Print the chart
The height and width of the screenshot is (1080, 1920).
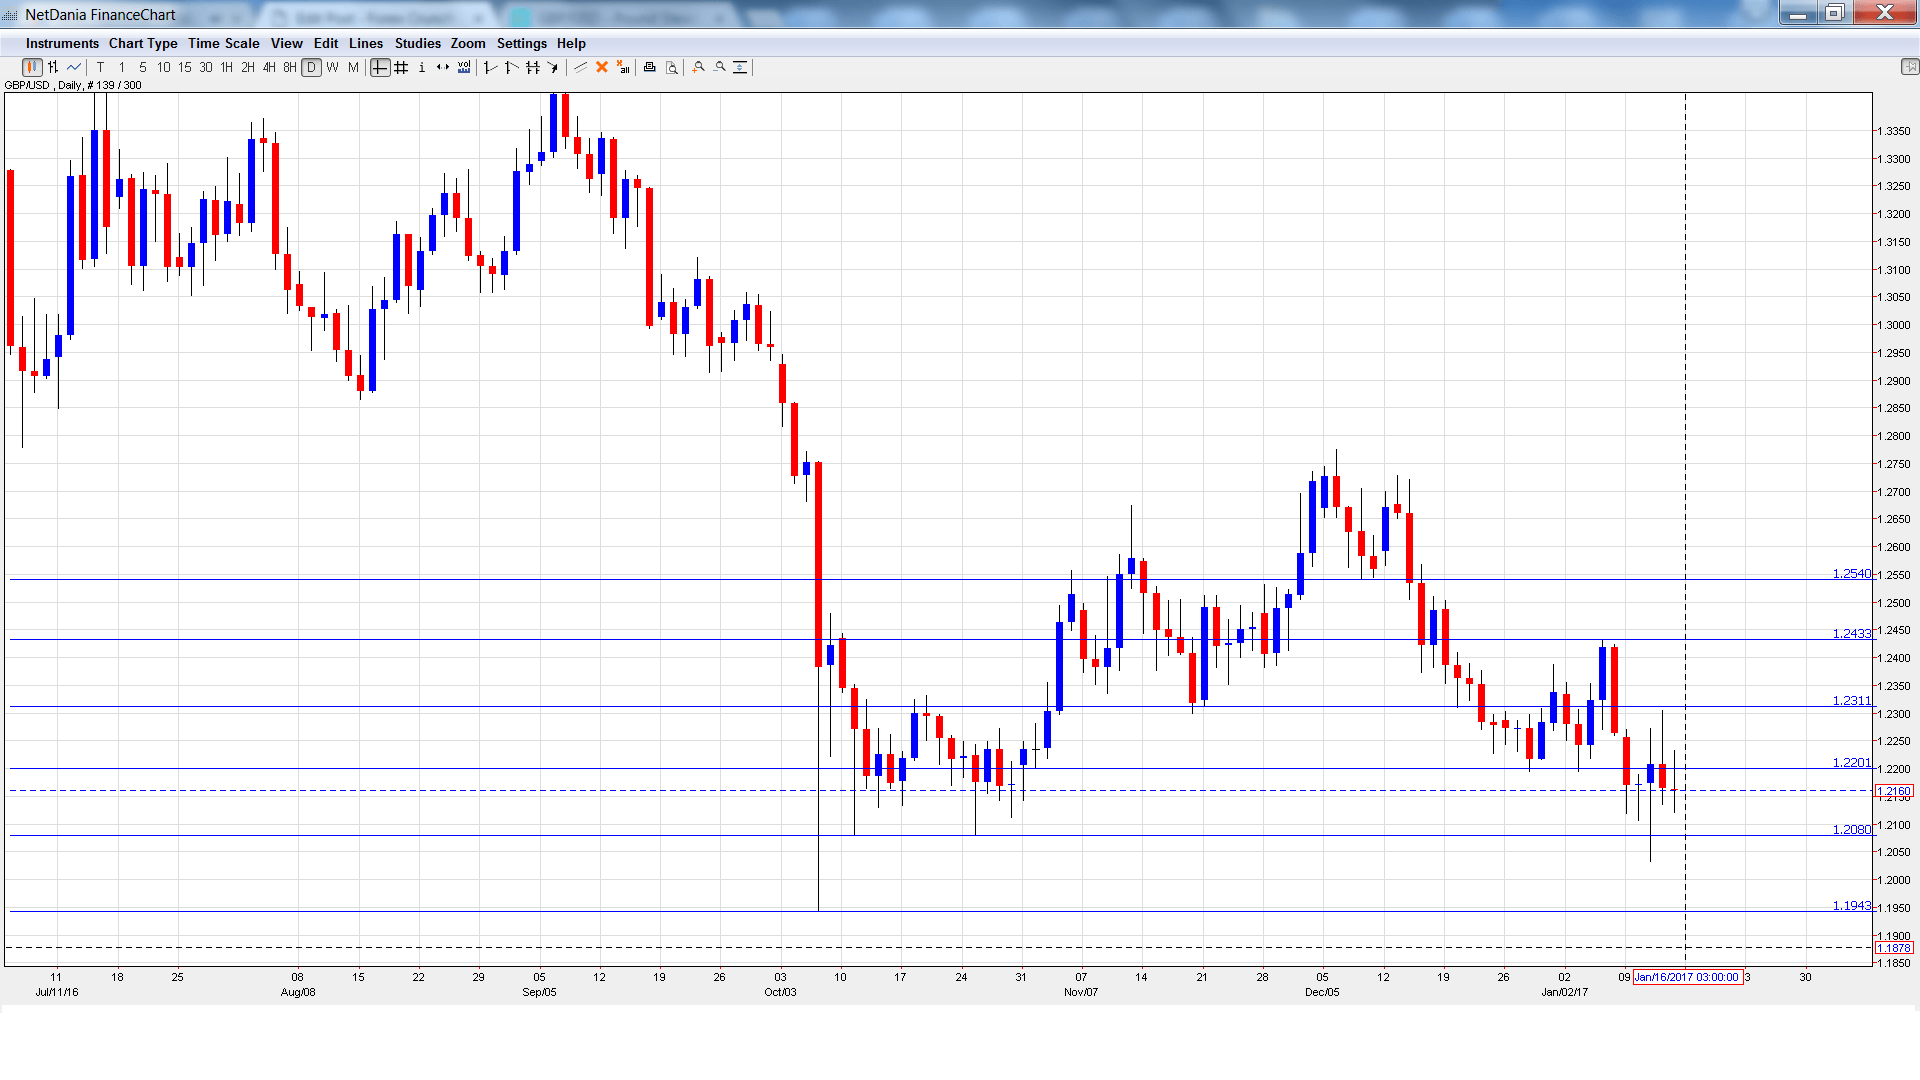tap(650, 68)
